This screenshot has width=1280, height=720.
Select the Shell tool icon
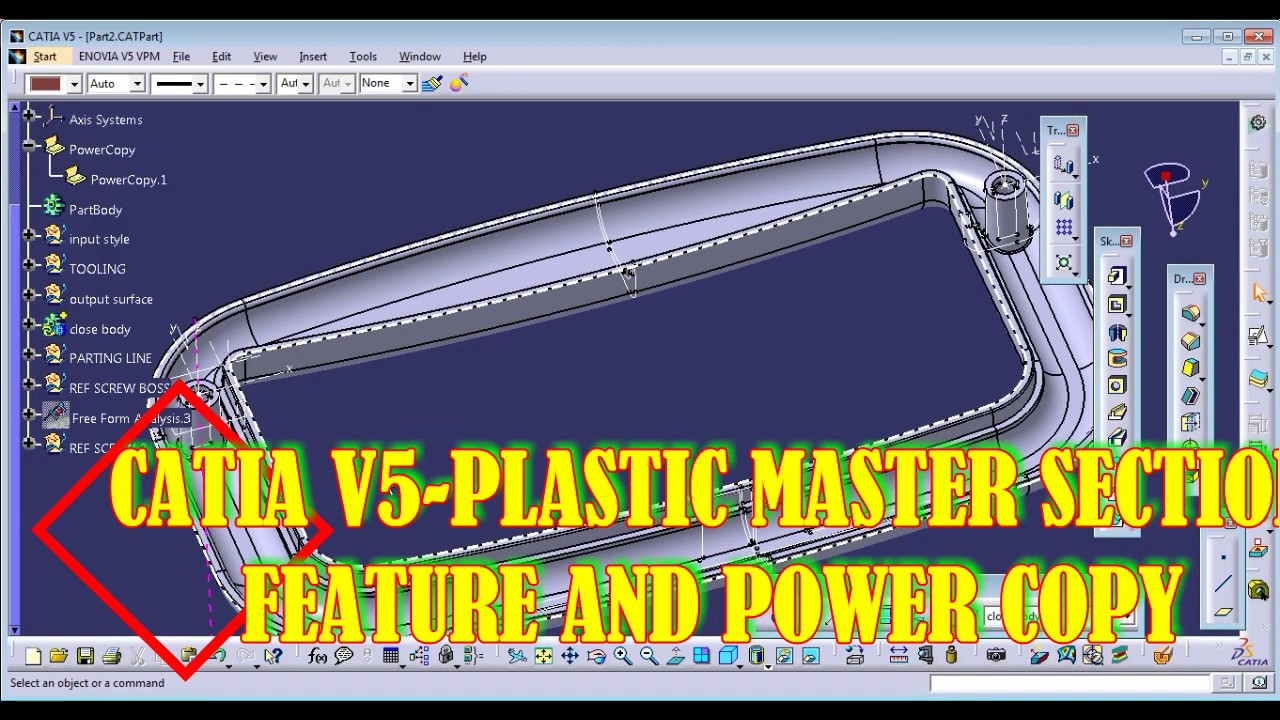(x=1190, y=395)
